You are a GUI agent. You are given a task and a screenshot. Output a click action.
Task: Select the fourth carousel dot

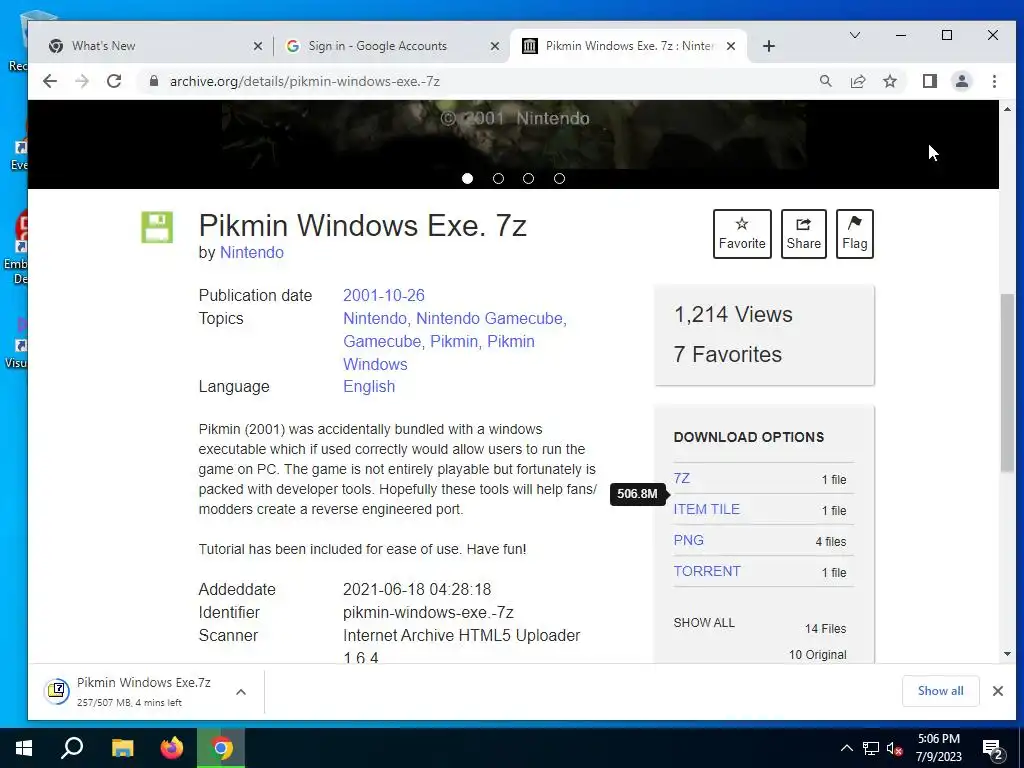559,178
